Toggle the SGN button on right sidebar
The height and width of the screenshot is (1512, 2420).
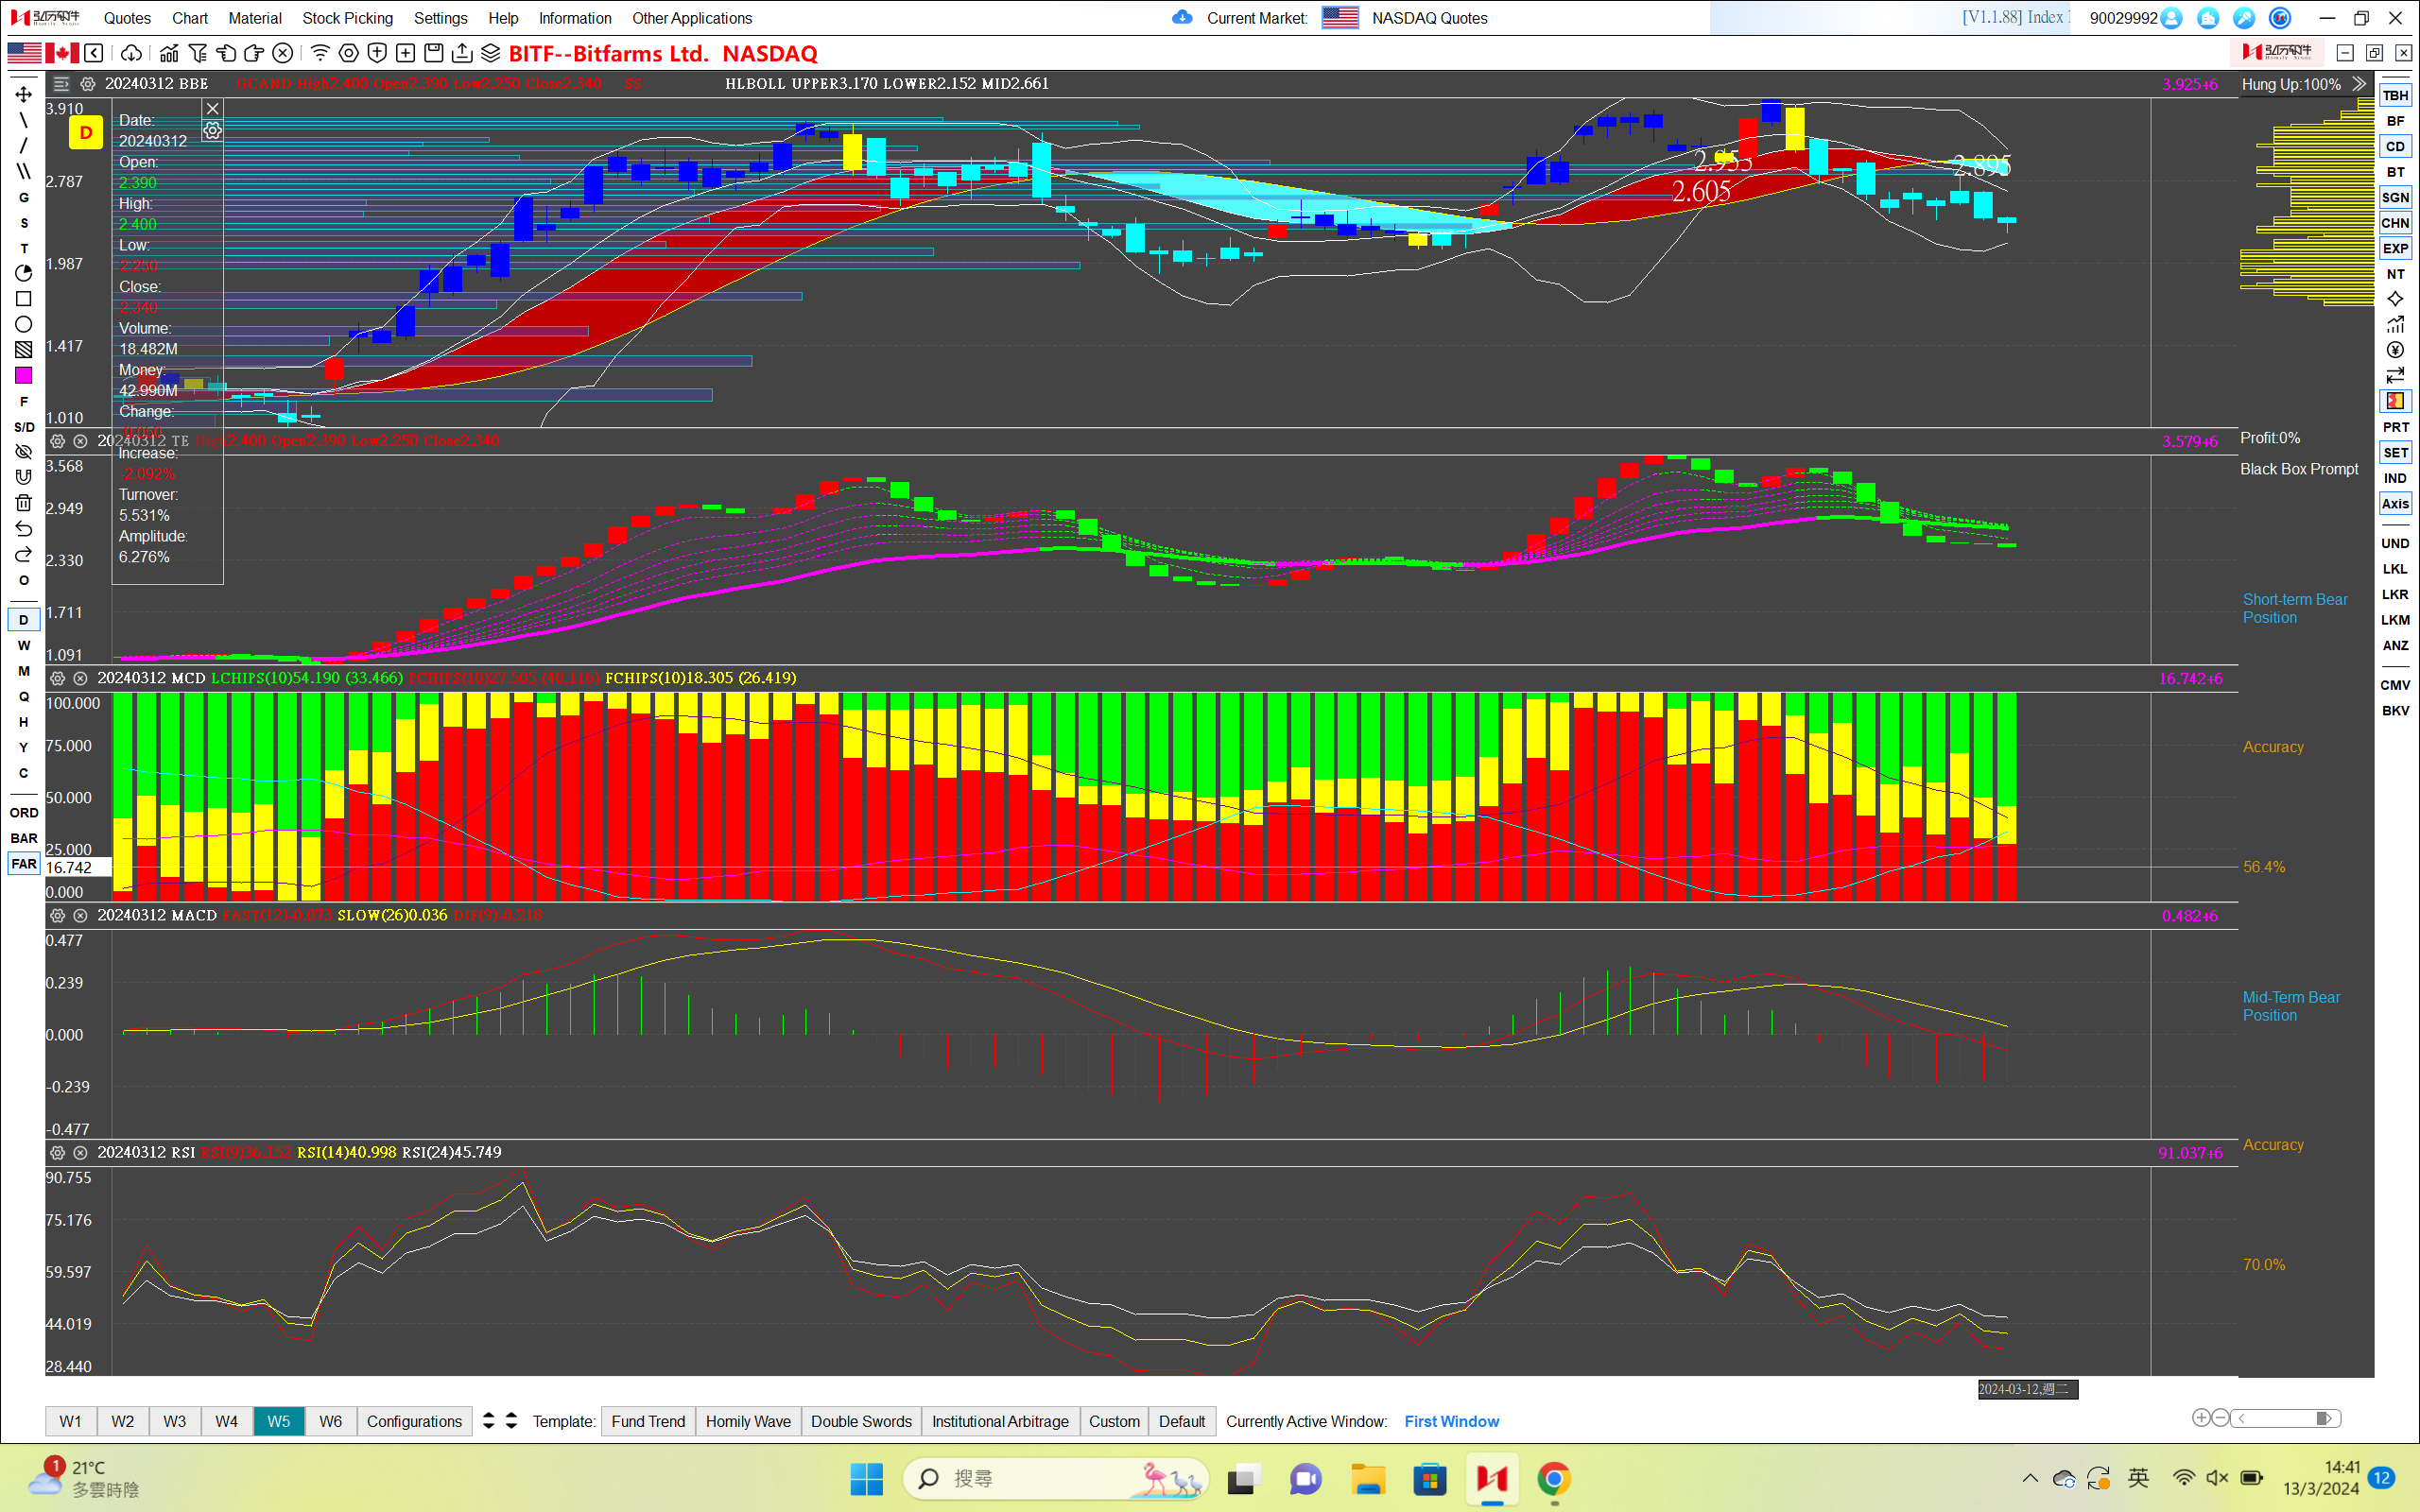2395,197
